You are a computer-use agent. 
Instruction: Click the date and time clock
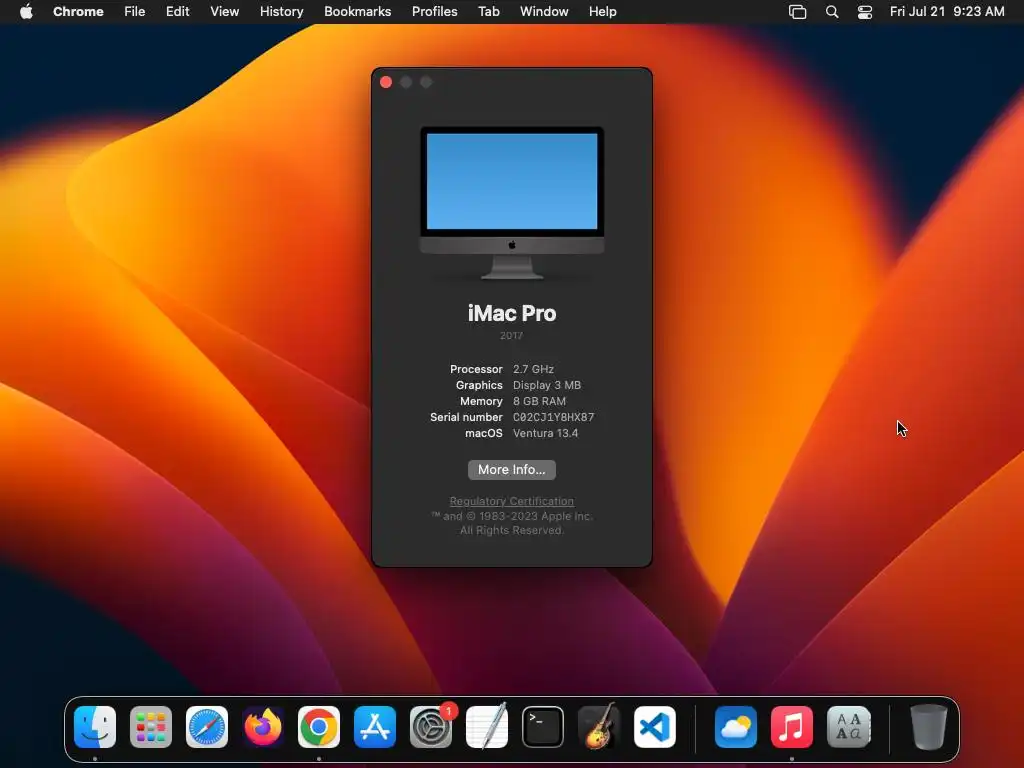(x=947, y=12)
